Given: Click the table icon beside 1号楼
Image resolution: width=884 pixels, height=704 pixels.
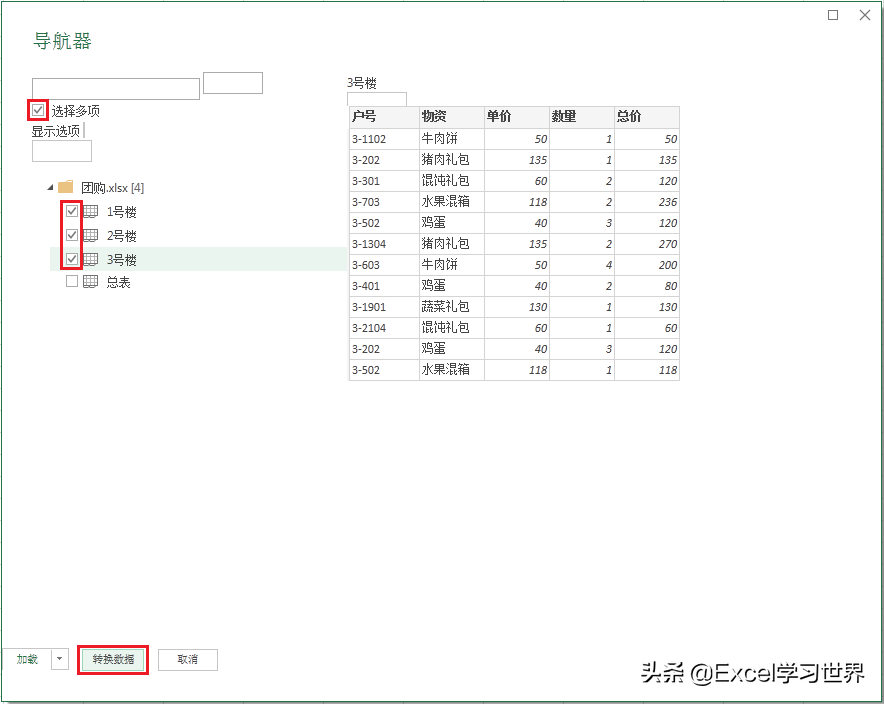Looking at the screenshot, I should pos(91,211).
